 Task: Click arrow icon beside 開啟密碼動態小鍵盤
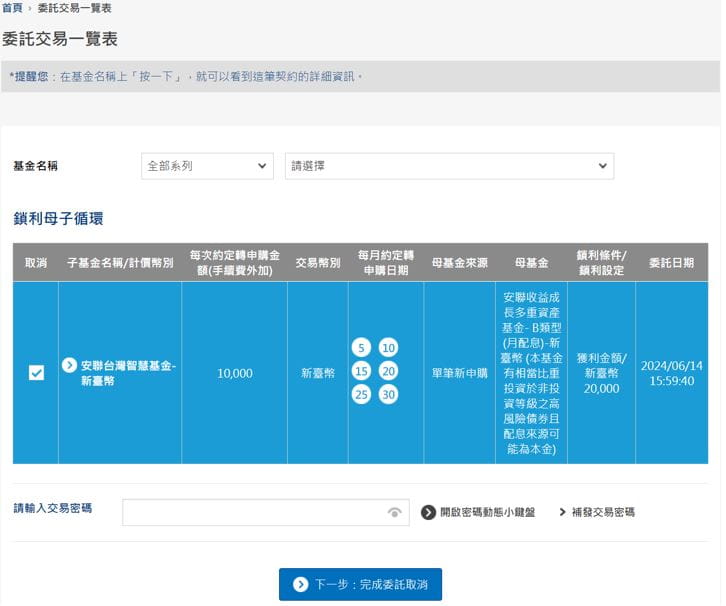428,512
